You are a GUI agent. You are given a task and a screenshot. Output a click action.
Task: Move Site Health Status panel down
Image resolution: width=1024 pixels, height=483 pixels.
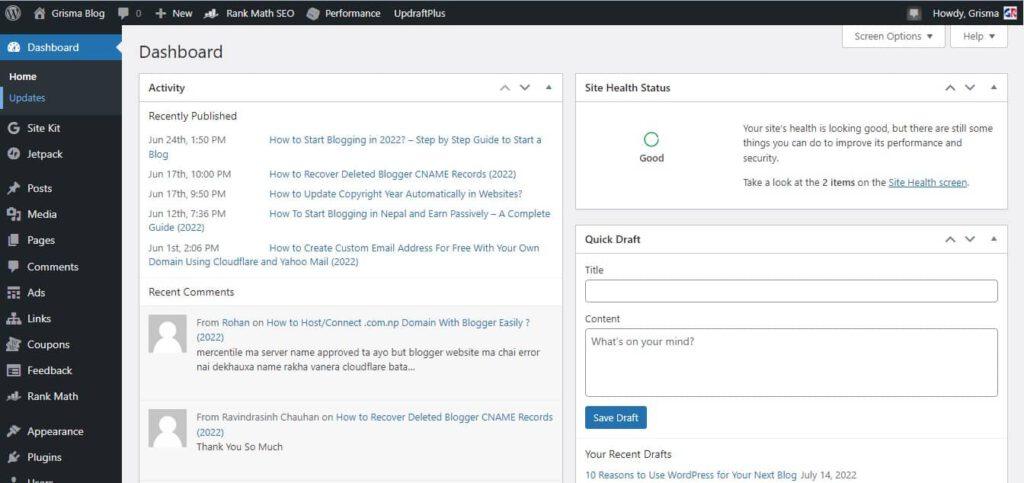tap(970, 87)
